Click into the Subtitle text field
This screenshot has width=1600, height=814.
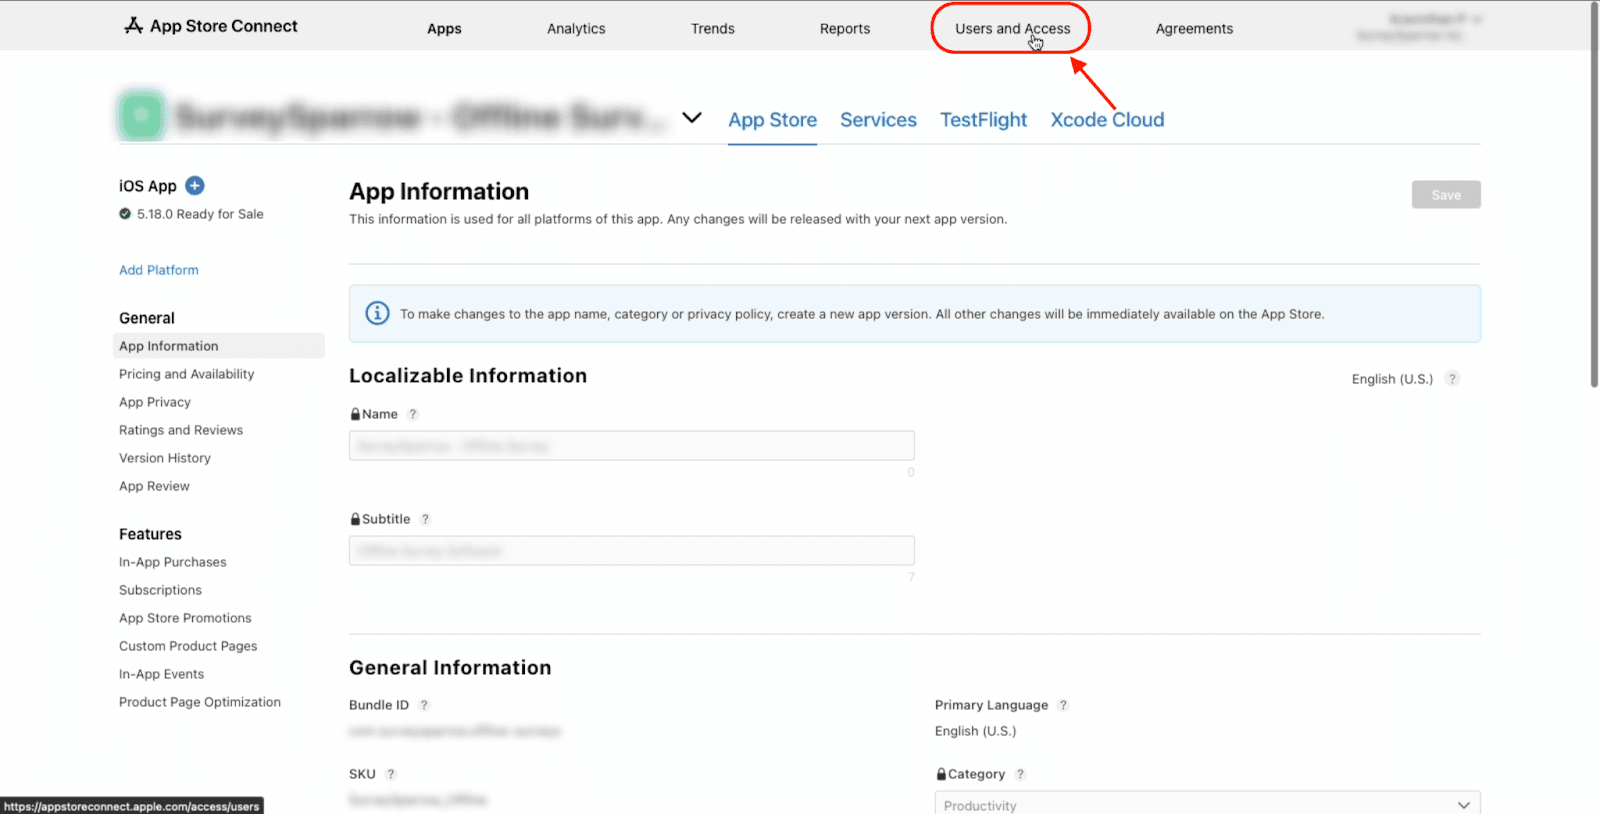point(631,551)
